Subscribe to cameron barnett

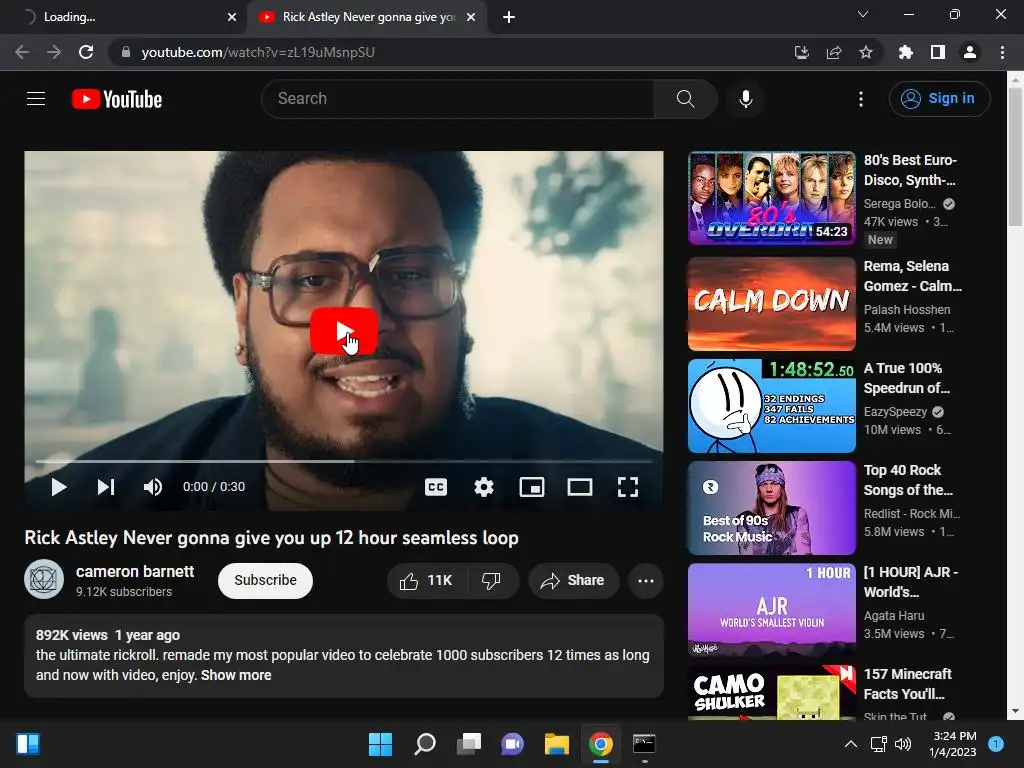[x=265, y=580]
